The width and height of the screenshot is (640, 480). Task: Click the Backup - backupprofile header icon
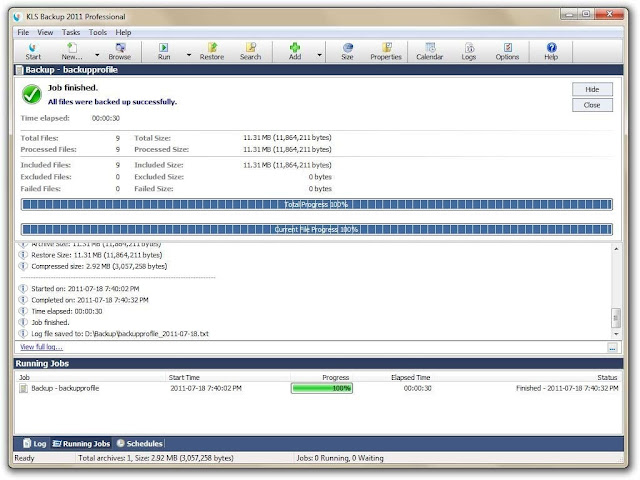(19, 70)
